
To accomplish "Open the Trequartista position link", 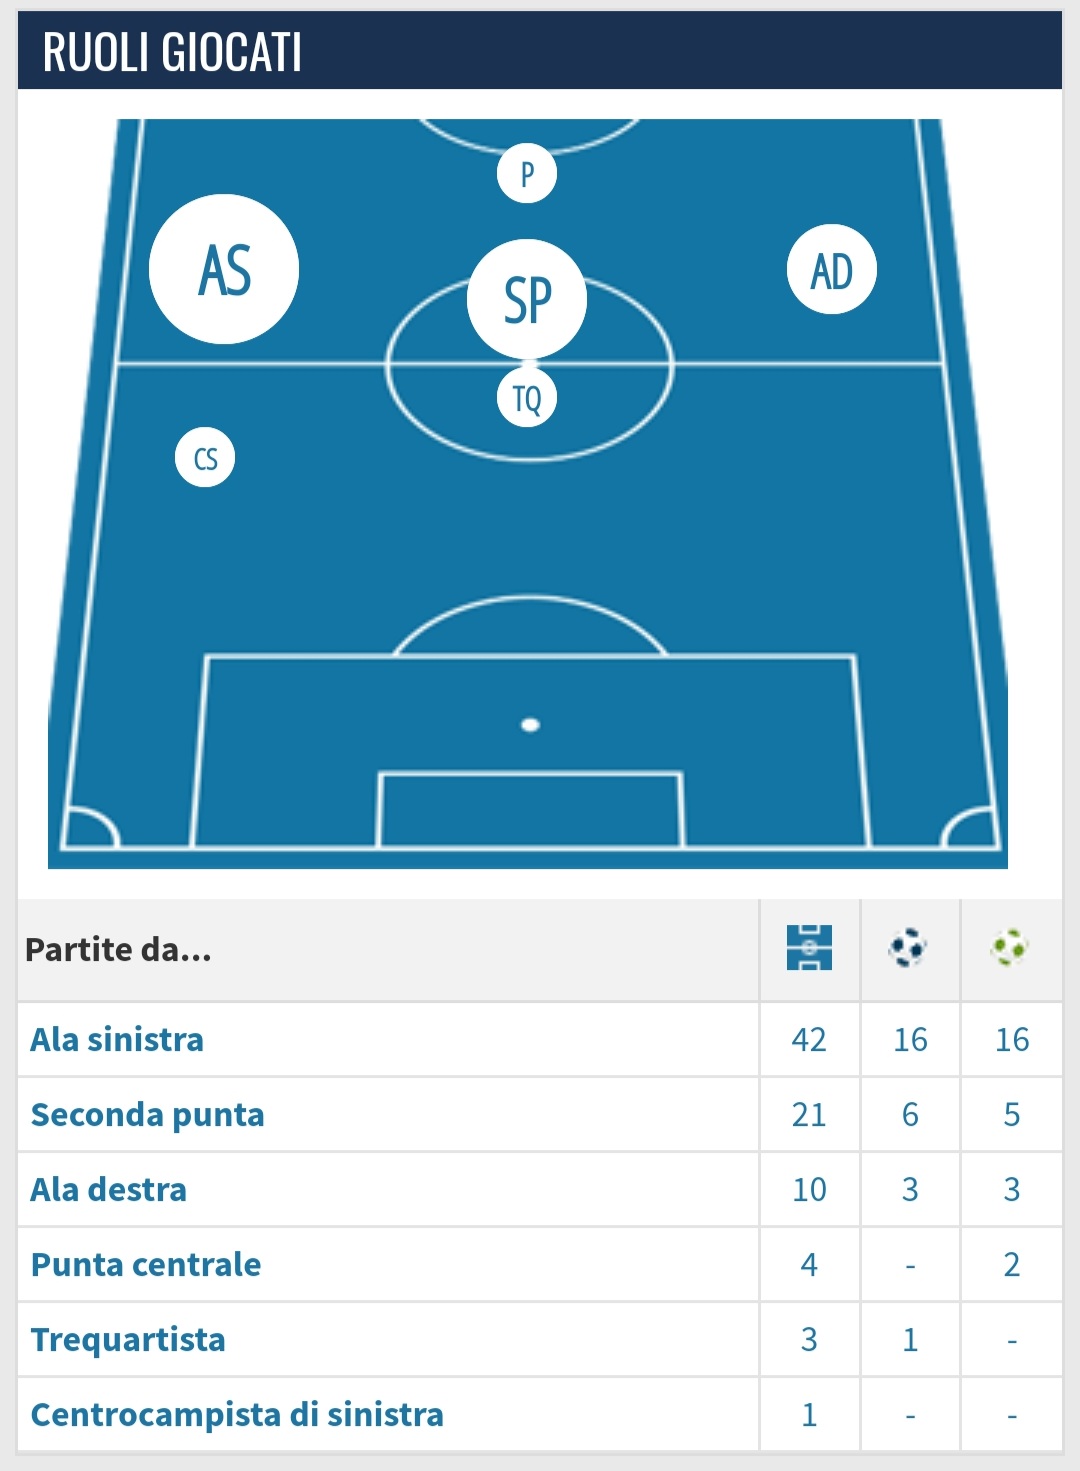I will pyautogui.click(x=128, y=1340).
